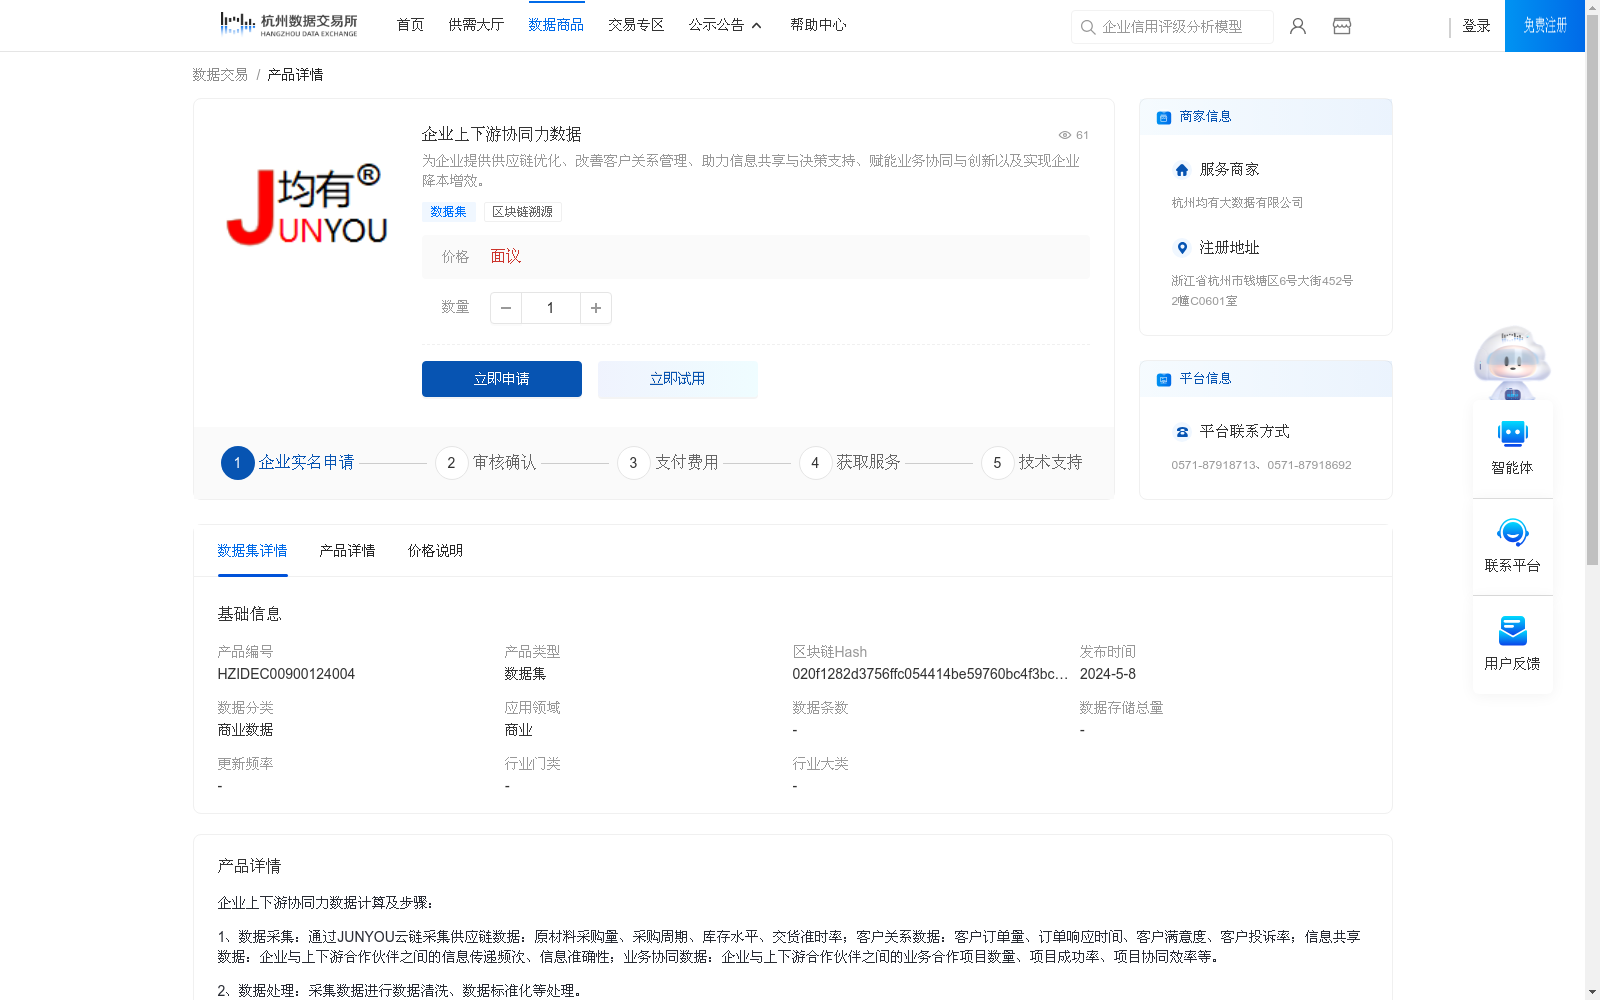Select step 3 支付费用

[x=668, y=463]
